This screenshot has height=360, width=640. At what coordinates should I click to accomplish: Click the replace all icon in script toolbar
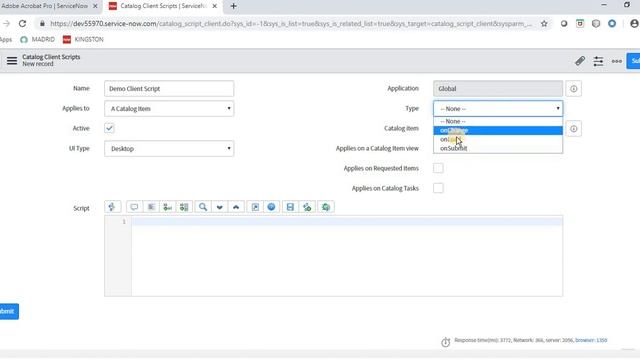point(184,207)
